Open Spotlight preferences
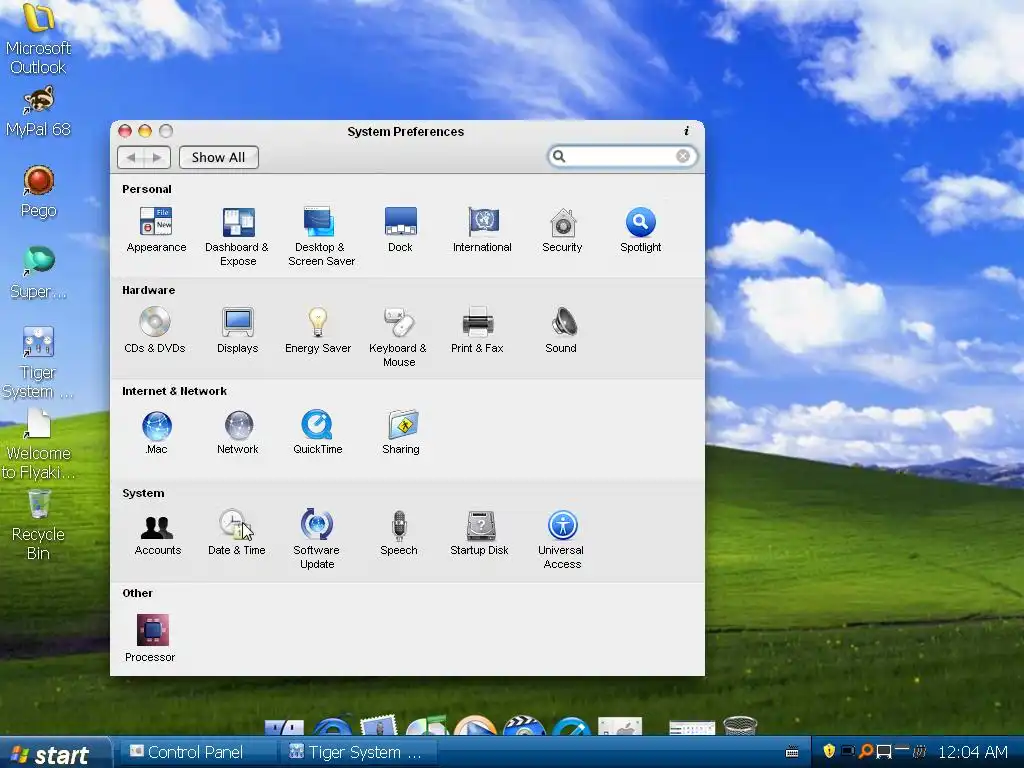Image resolution: width=1024 pixels, height=768 pixels. [641, 229]
